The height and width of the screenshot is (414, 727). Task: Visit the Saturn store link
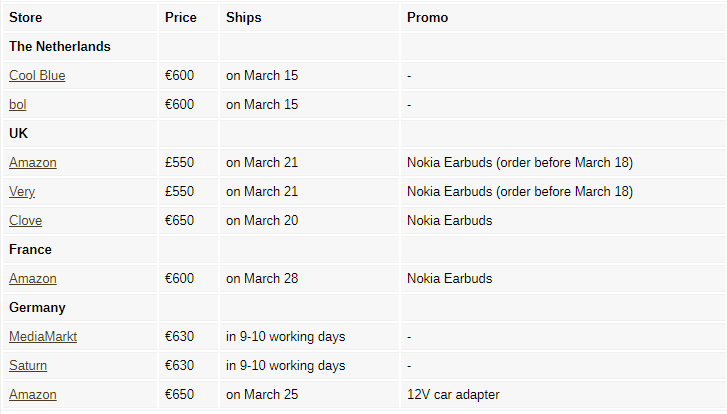28,365
